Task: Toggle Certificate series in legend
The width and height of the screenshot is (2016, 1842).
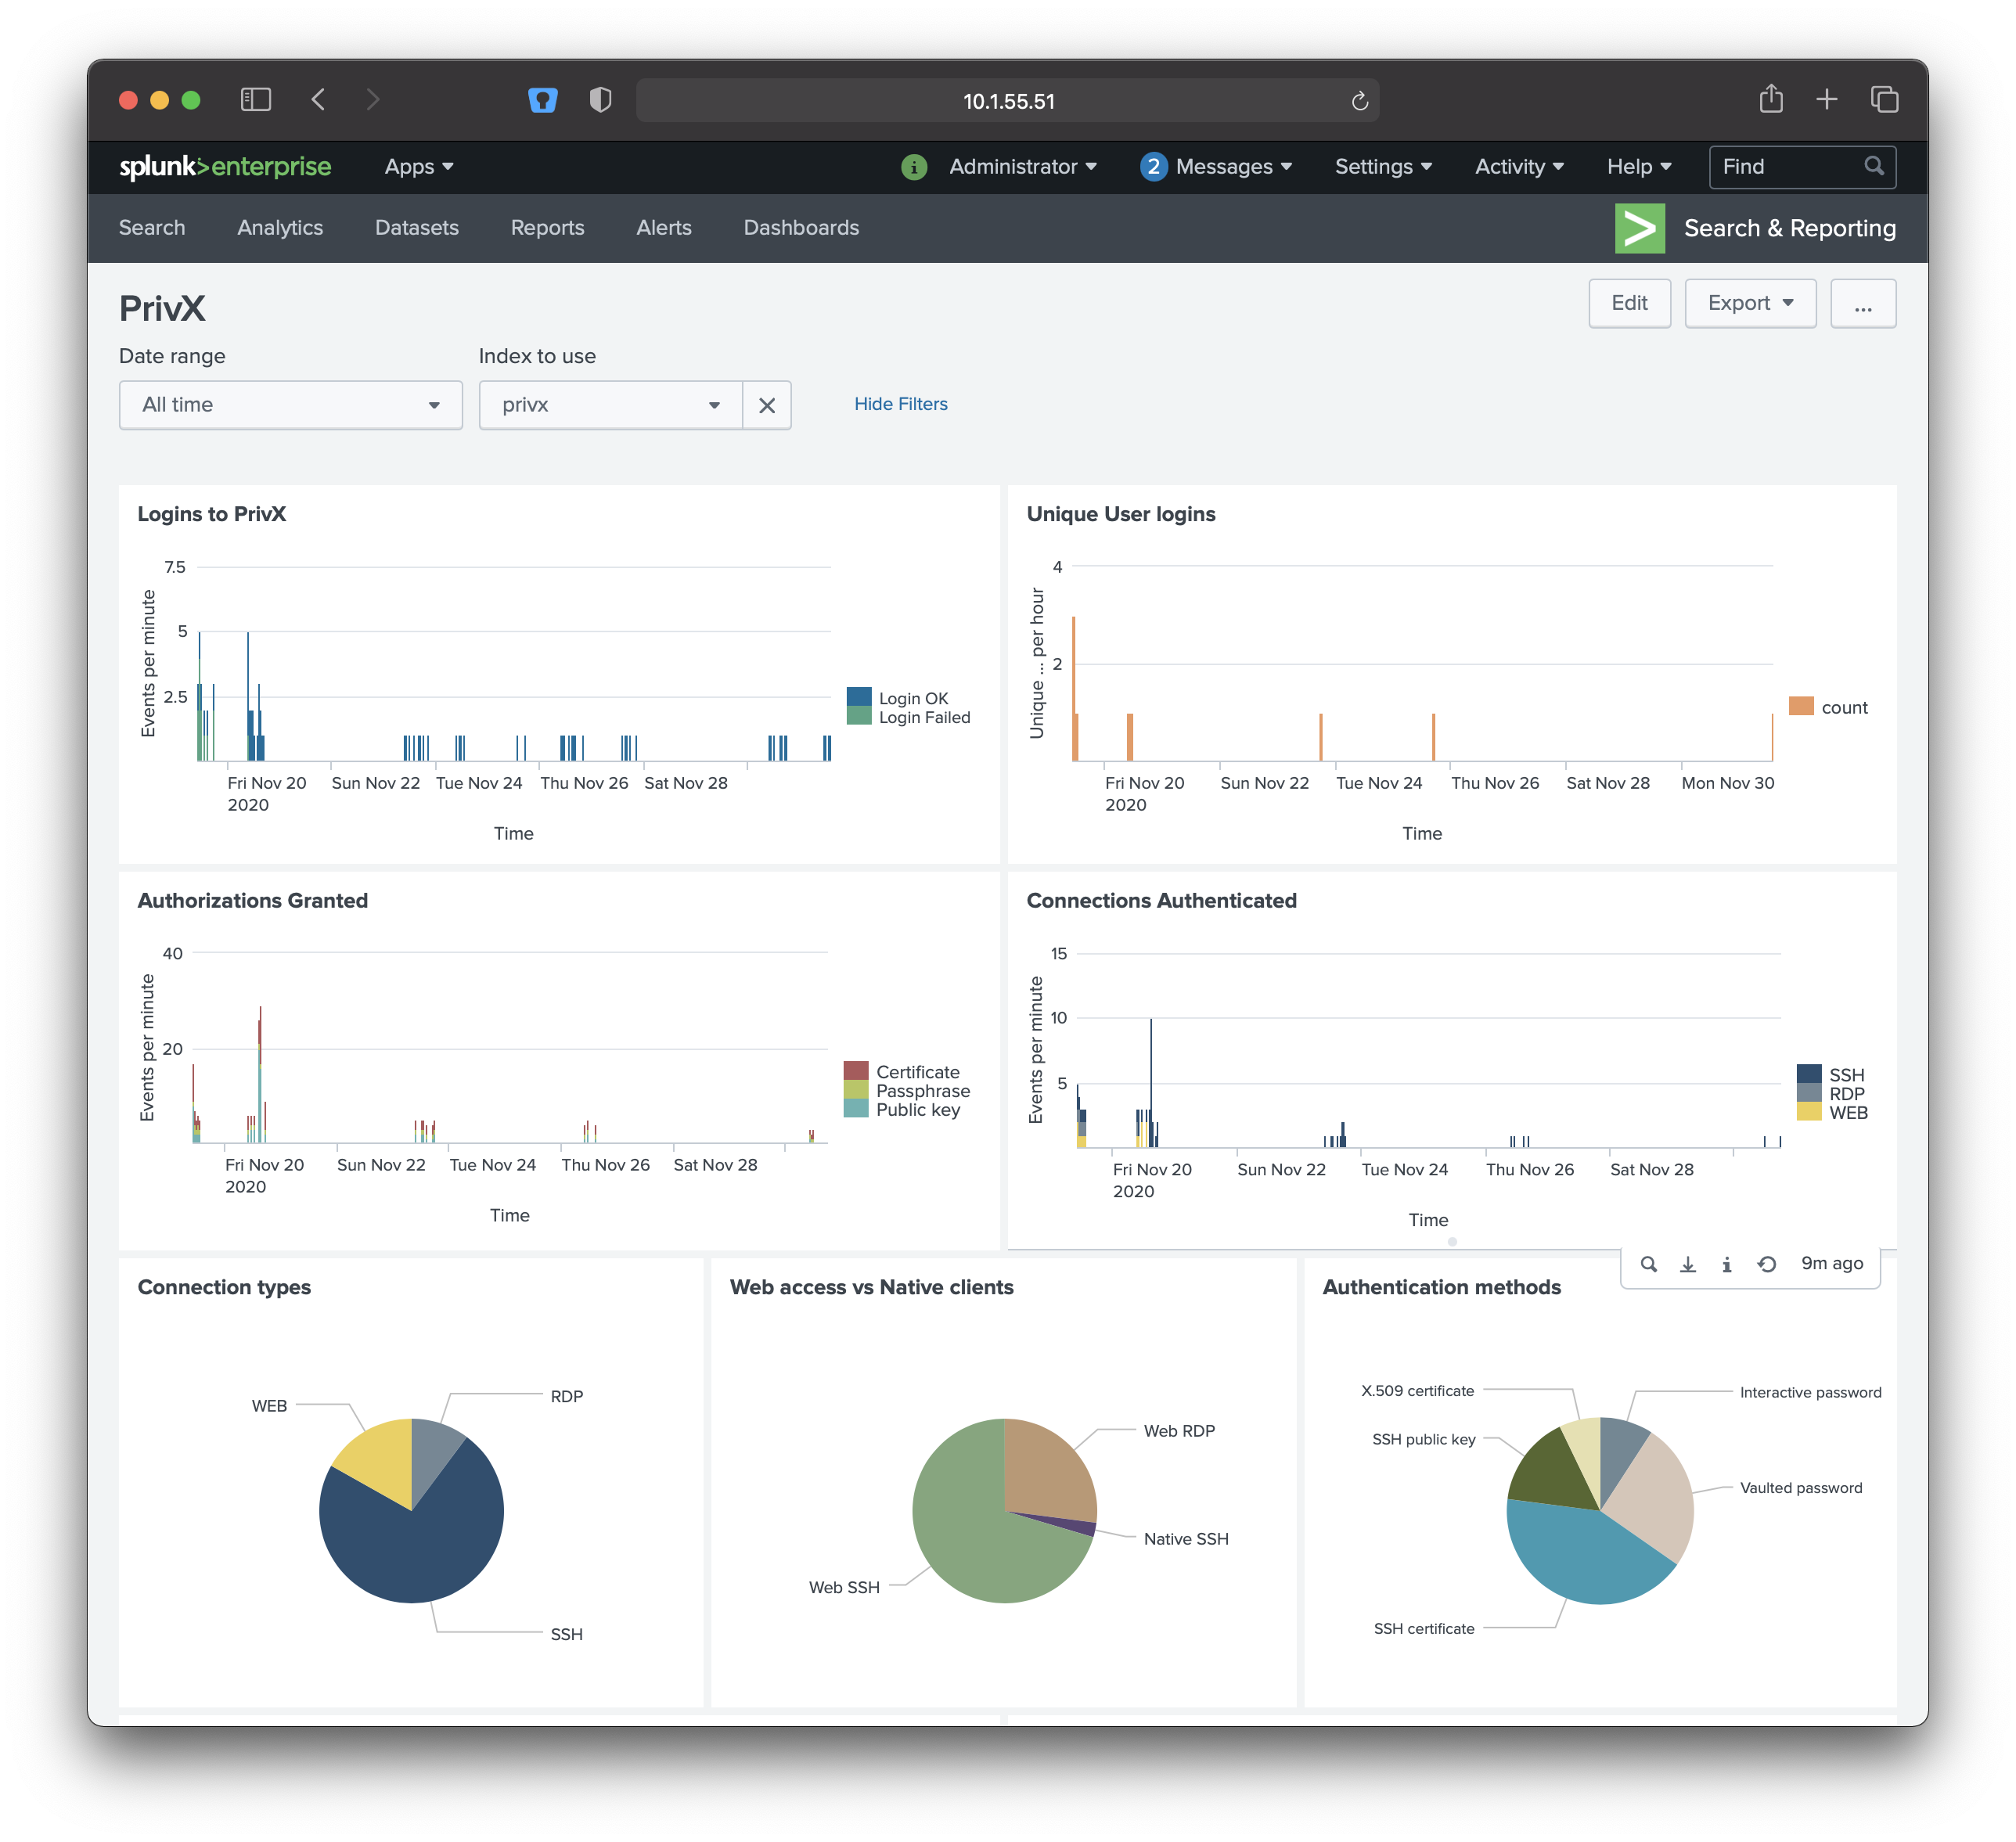Action: (901, 1072)
